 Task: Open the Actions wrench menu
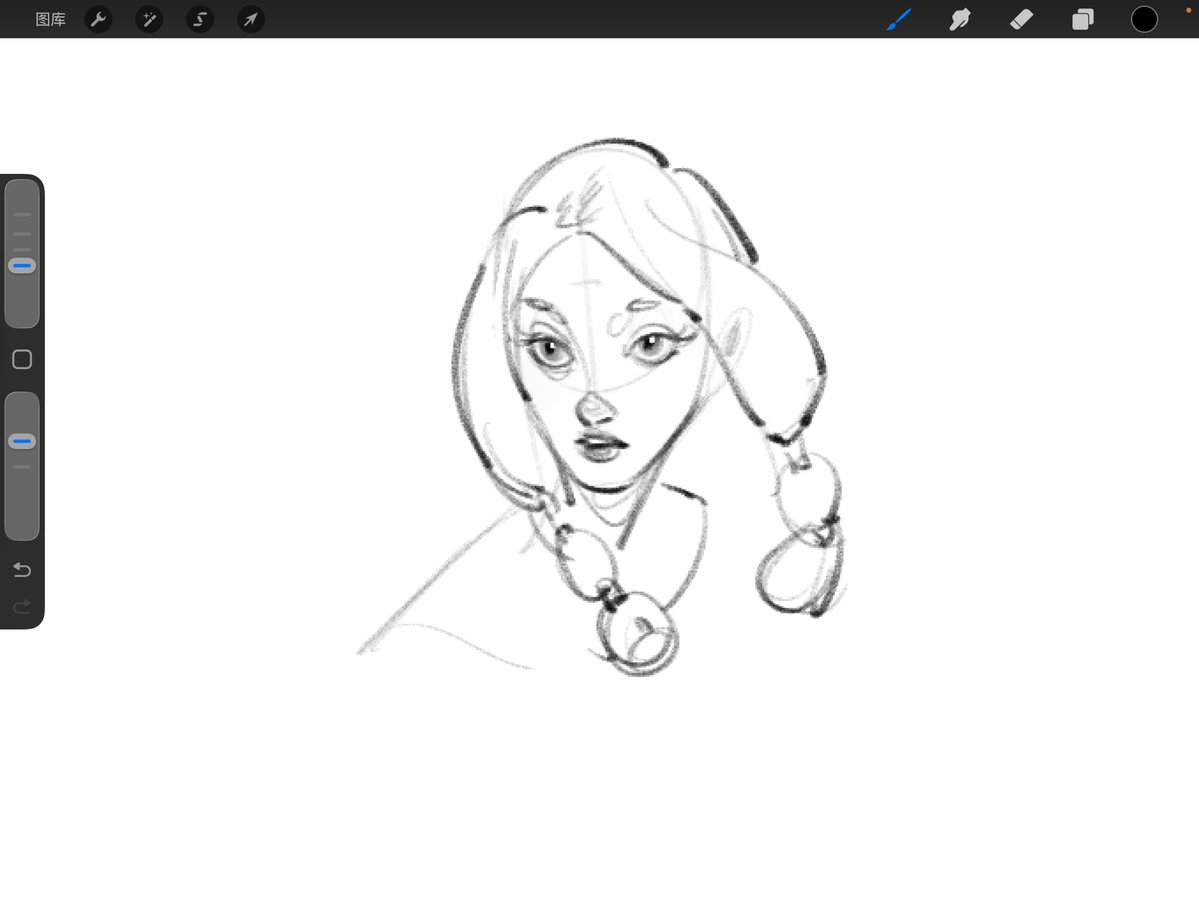[x=98, y=19]
